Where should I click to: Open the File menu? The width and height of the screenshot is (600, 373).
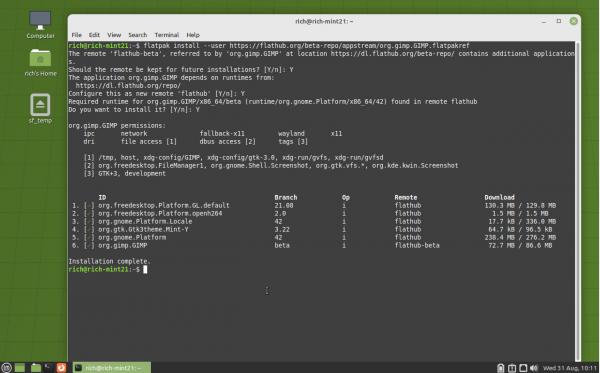tap(77, 35)
